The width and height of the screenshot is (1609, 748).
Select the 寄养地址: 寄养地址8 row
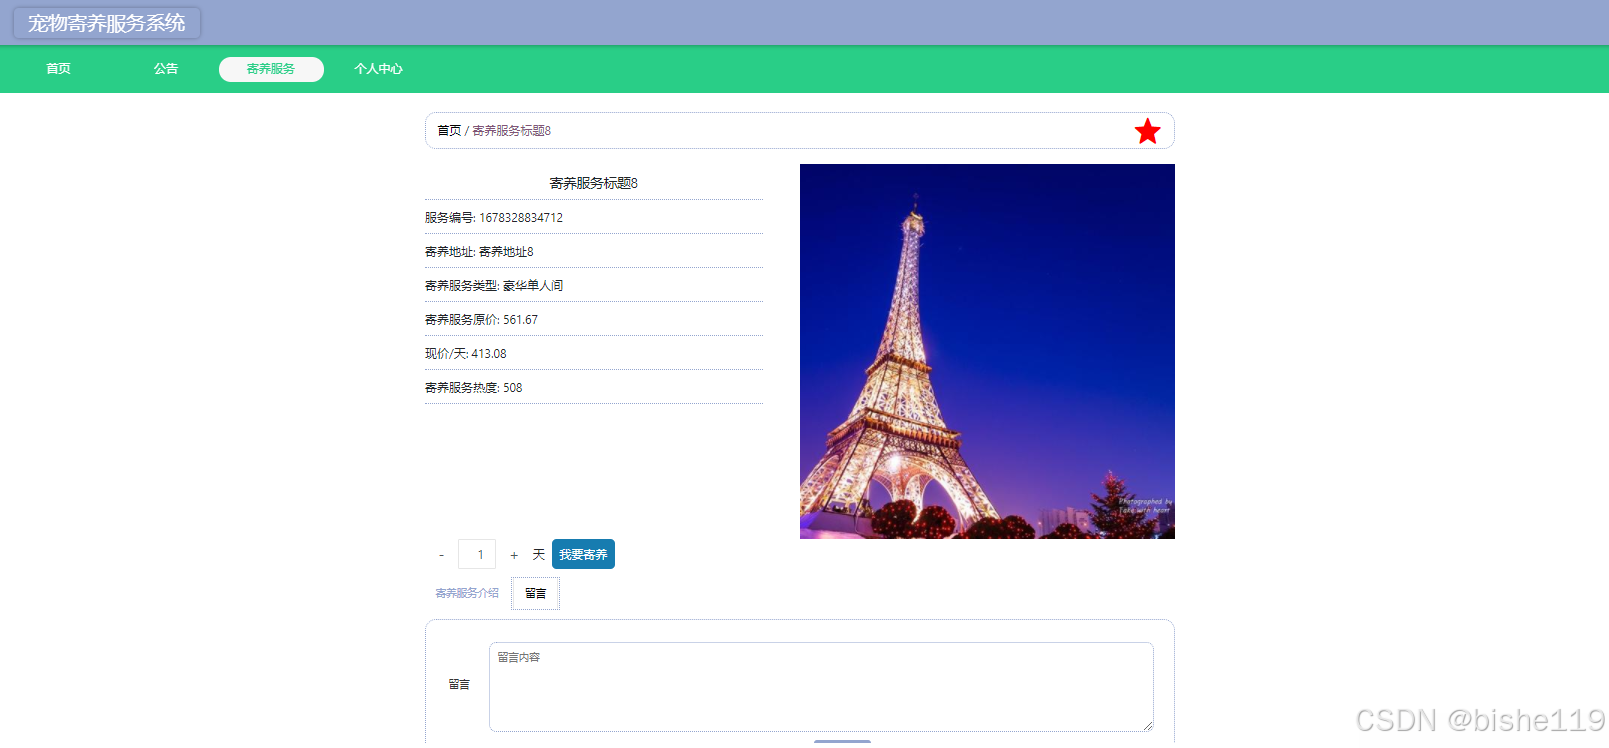coord(594,251)
